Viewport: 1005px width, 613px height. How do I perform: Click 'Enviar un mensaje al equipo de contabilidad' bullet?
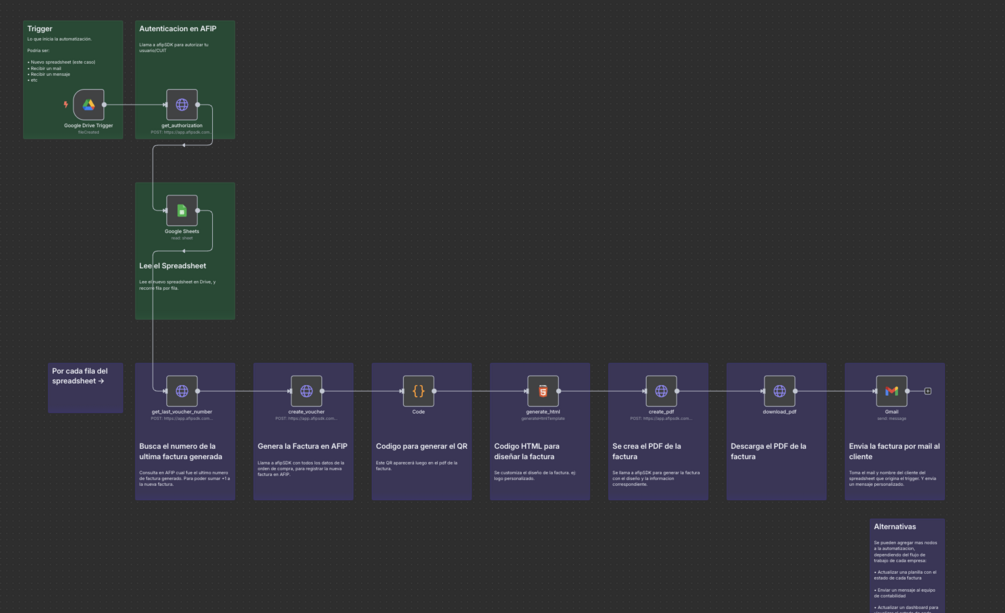tap(904, 593)
